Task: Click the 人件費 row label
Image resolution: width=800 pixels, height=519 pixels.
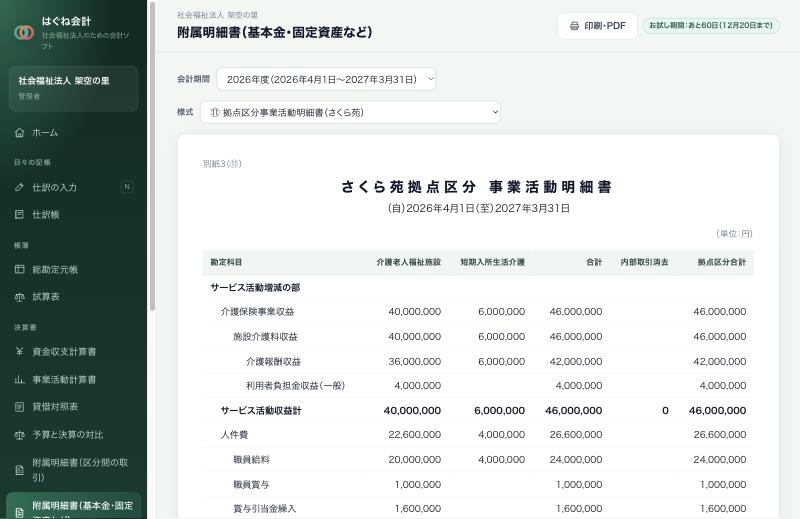Action: [x=234, y=434]
